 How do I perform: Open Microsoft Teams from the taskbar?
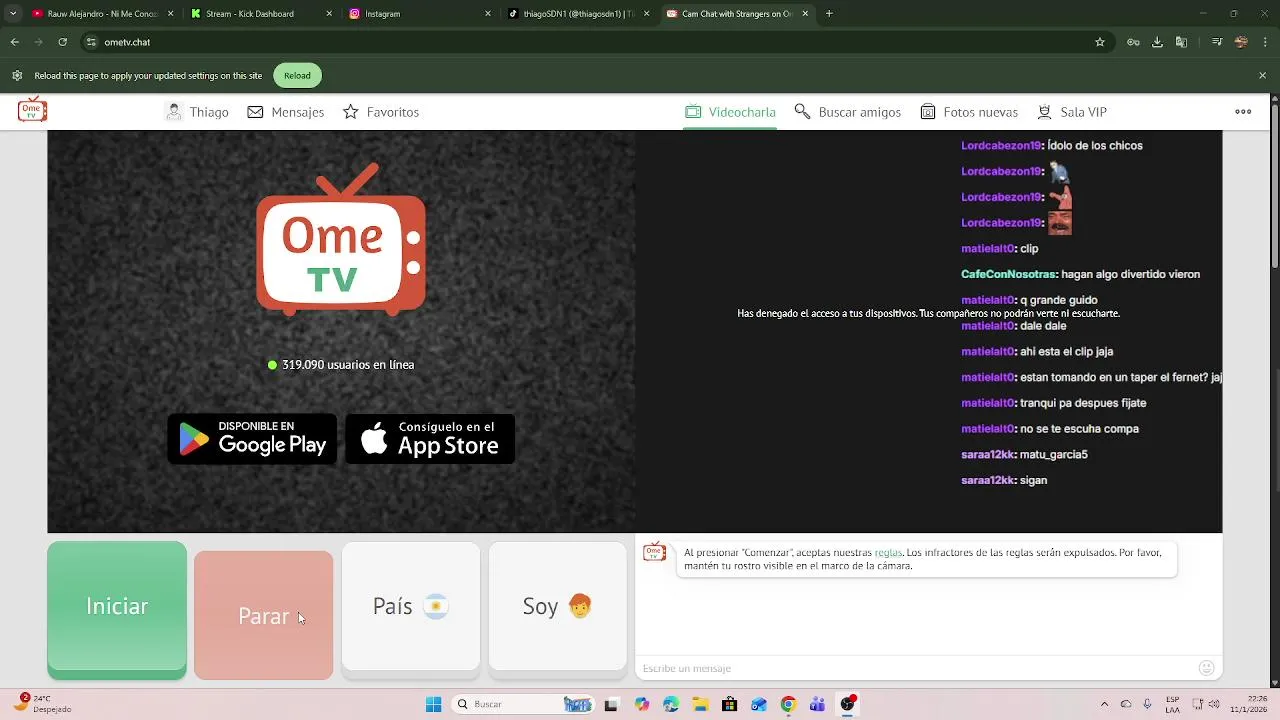pos(817,704)
